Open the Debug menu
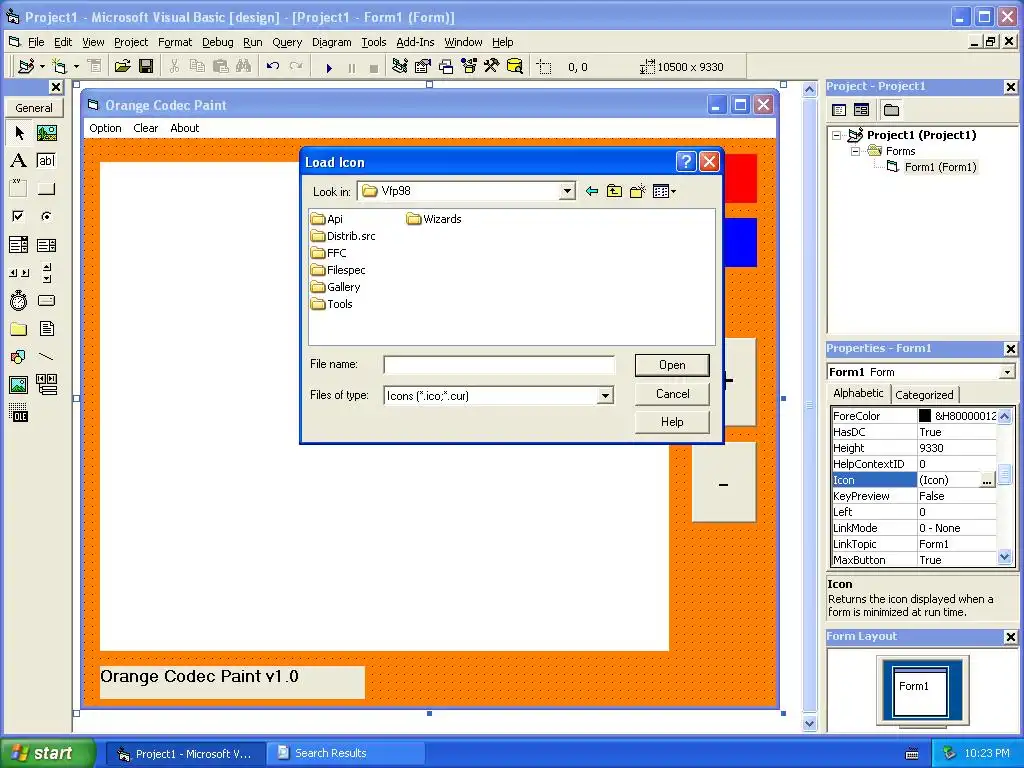Screen dimensions: 1024x768 click(x=217, y=42)
